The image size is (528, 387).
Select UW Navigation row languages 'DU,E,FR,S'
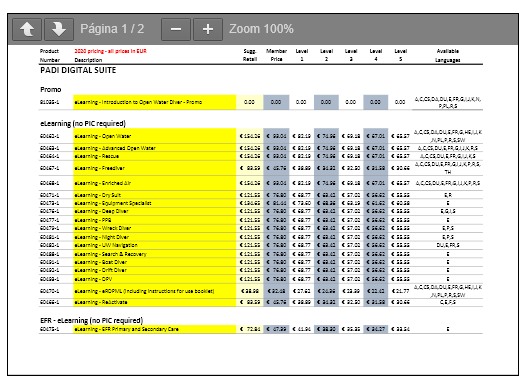click(x=448, y=245)
